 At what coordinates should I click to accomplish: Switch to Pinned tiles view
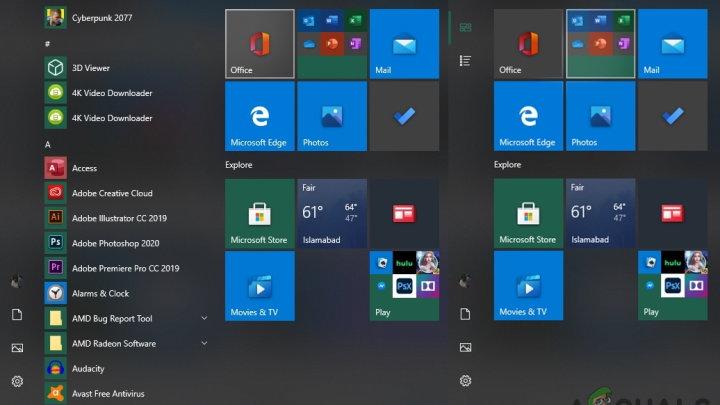pos(465,28)
